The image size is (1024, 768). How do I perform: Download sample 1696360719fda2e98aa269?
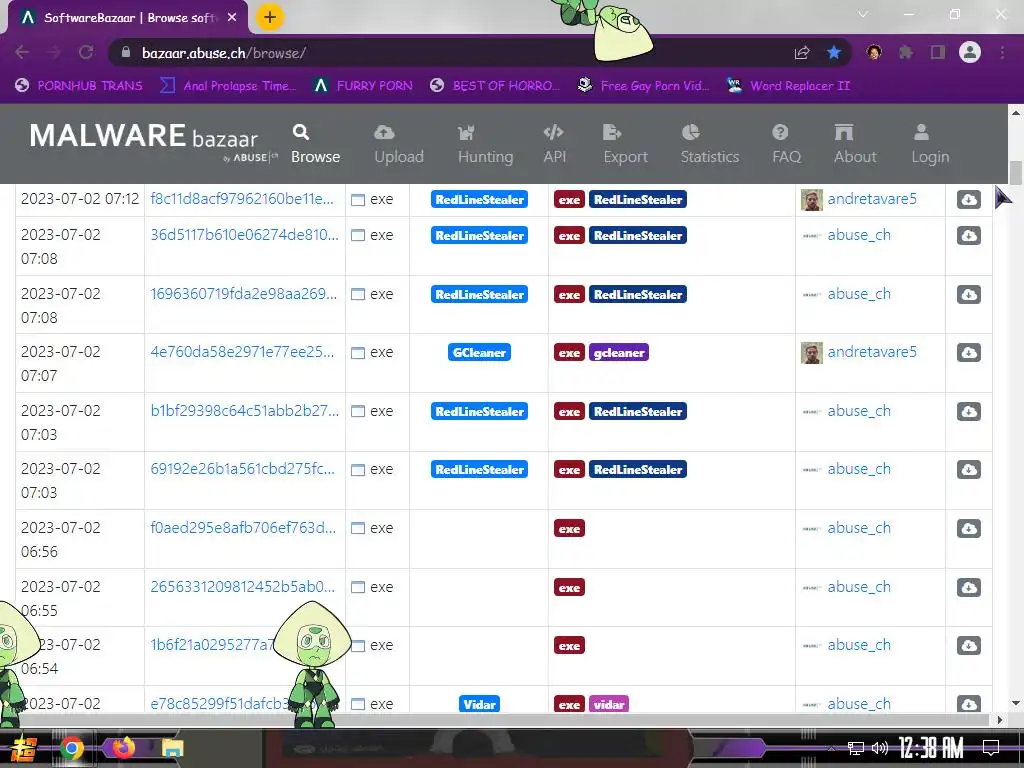968,295
